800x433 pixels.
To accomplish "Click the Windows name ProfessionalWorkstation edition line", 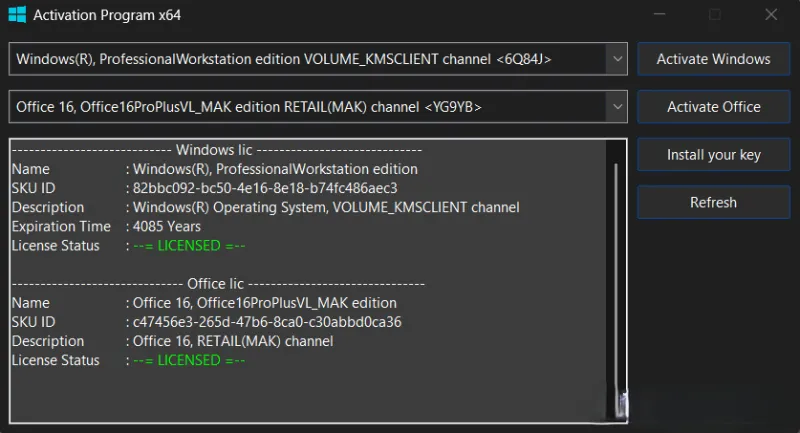I will (275, 169).
